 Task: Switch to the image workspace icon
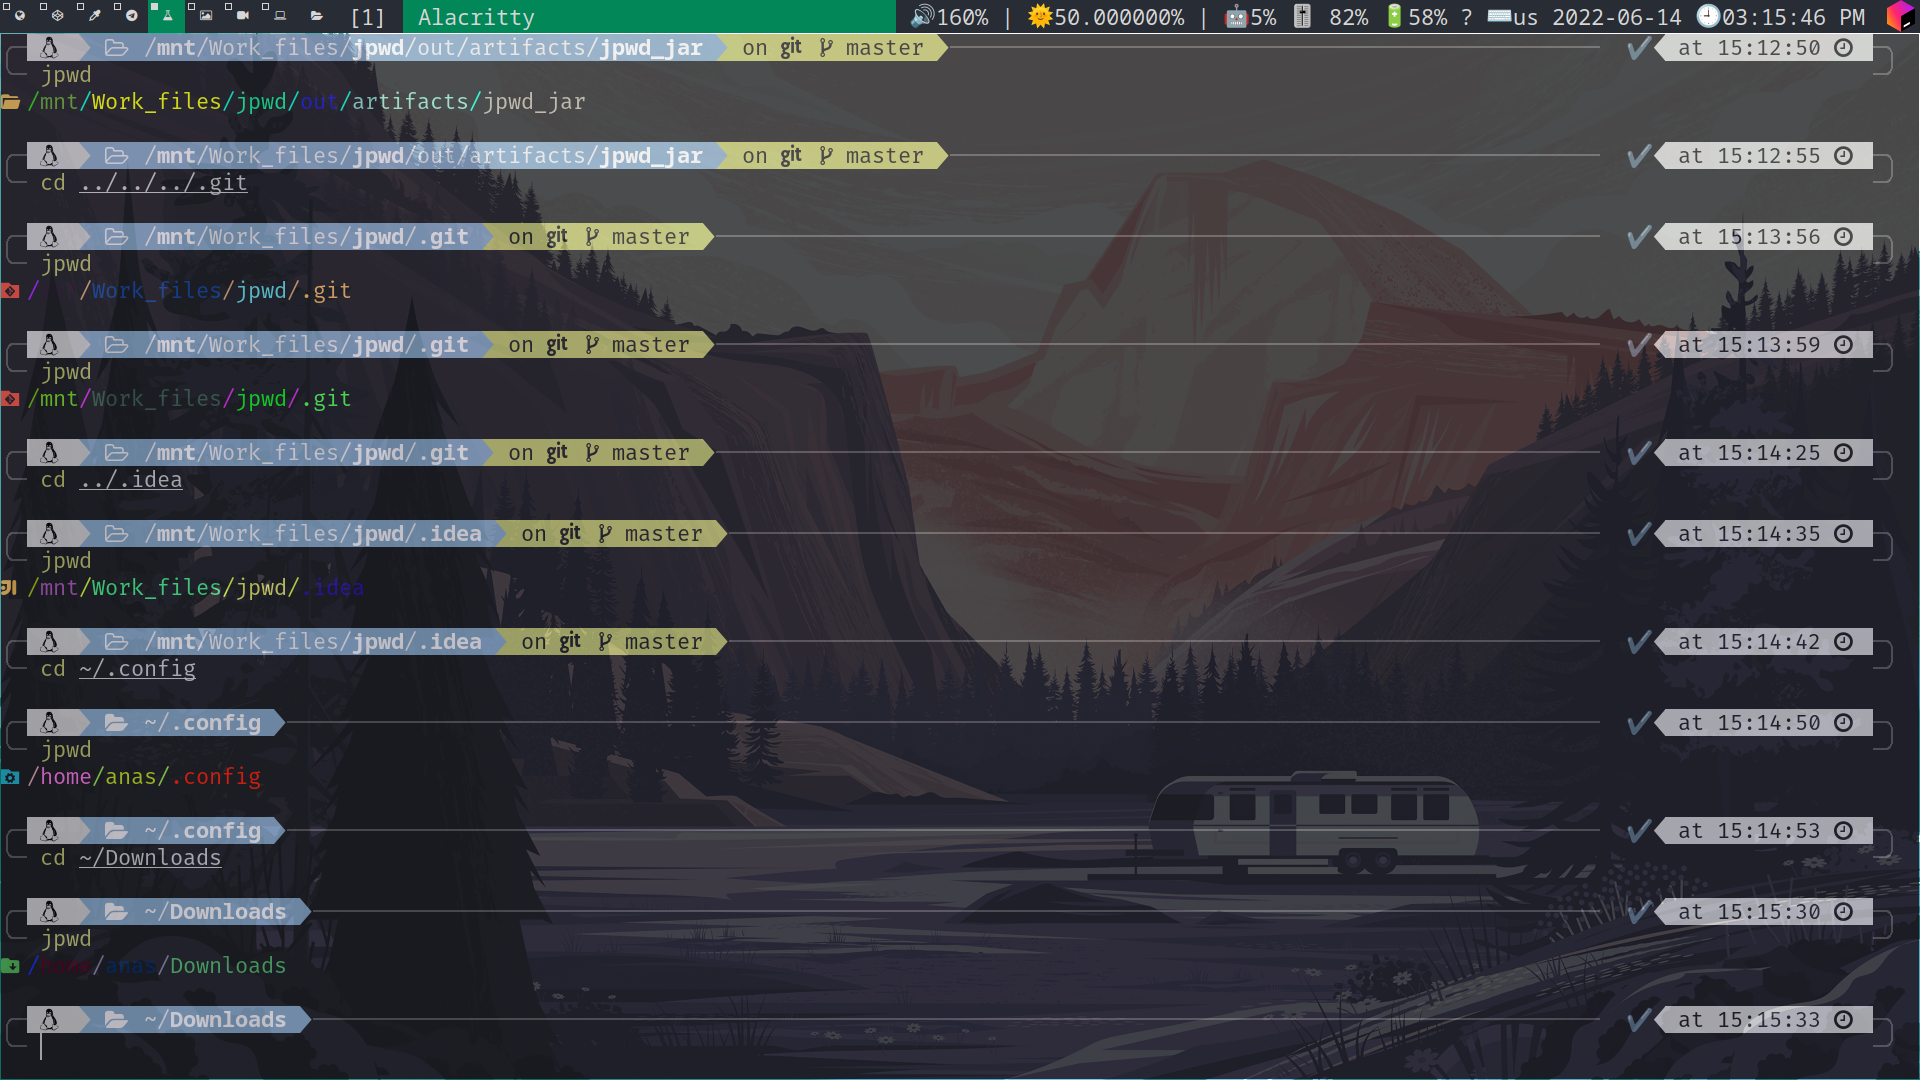[x=205, y=16]
